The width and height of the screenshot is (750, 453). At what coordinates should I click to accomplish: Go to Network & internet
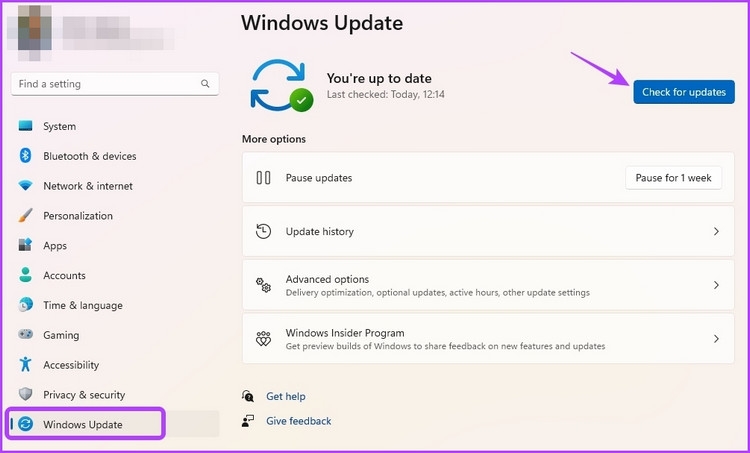[115, 186]
